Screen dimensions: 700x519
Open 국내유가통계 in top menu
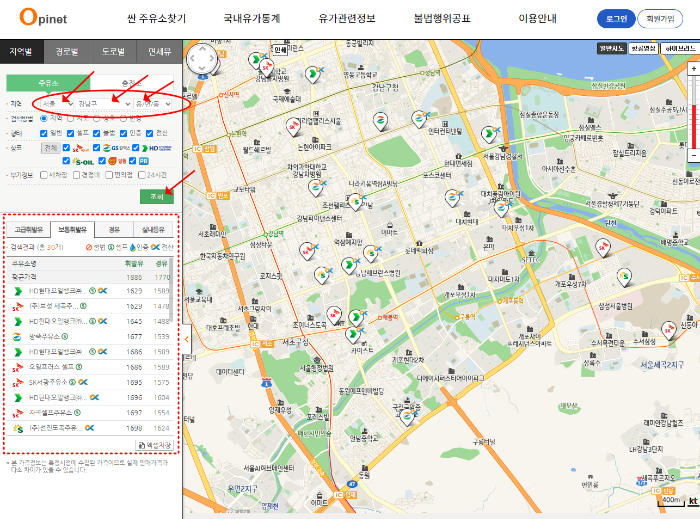(252, 19)
